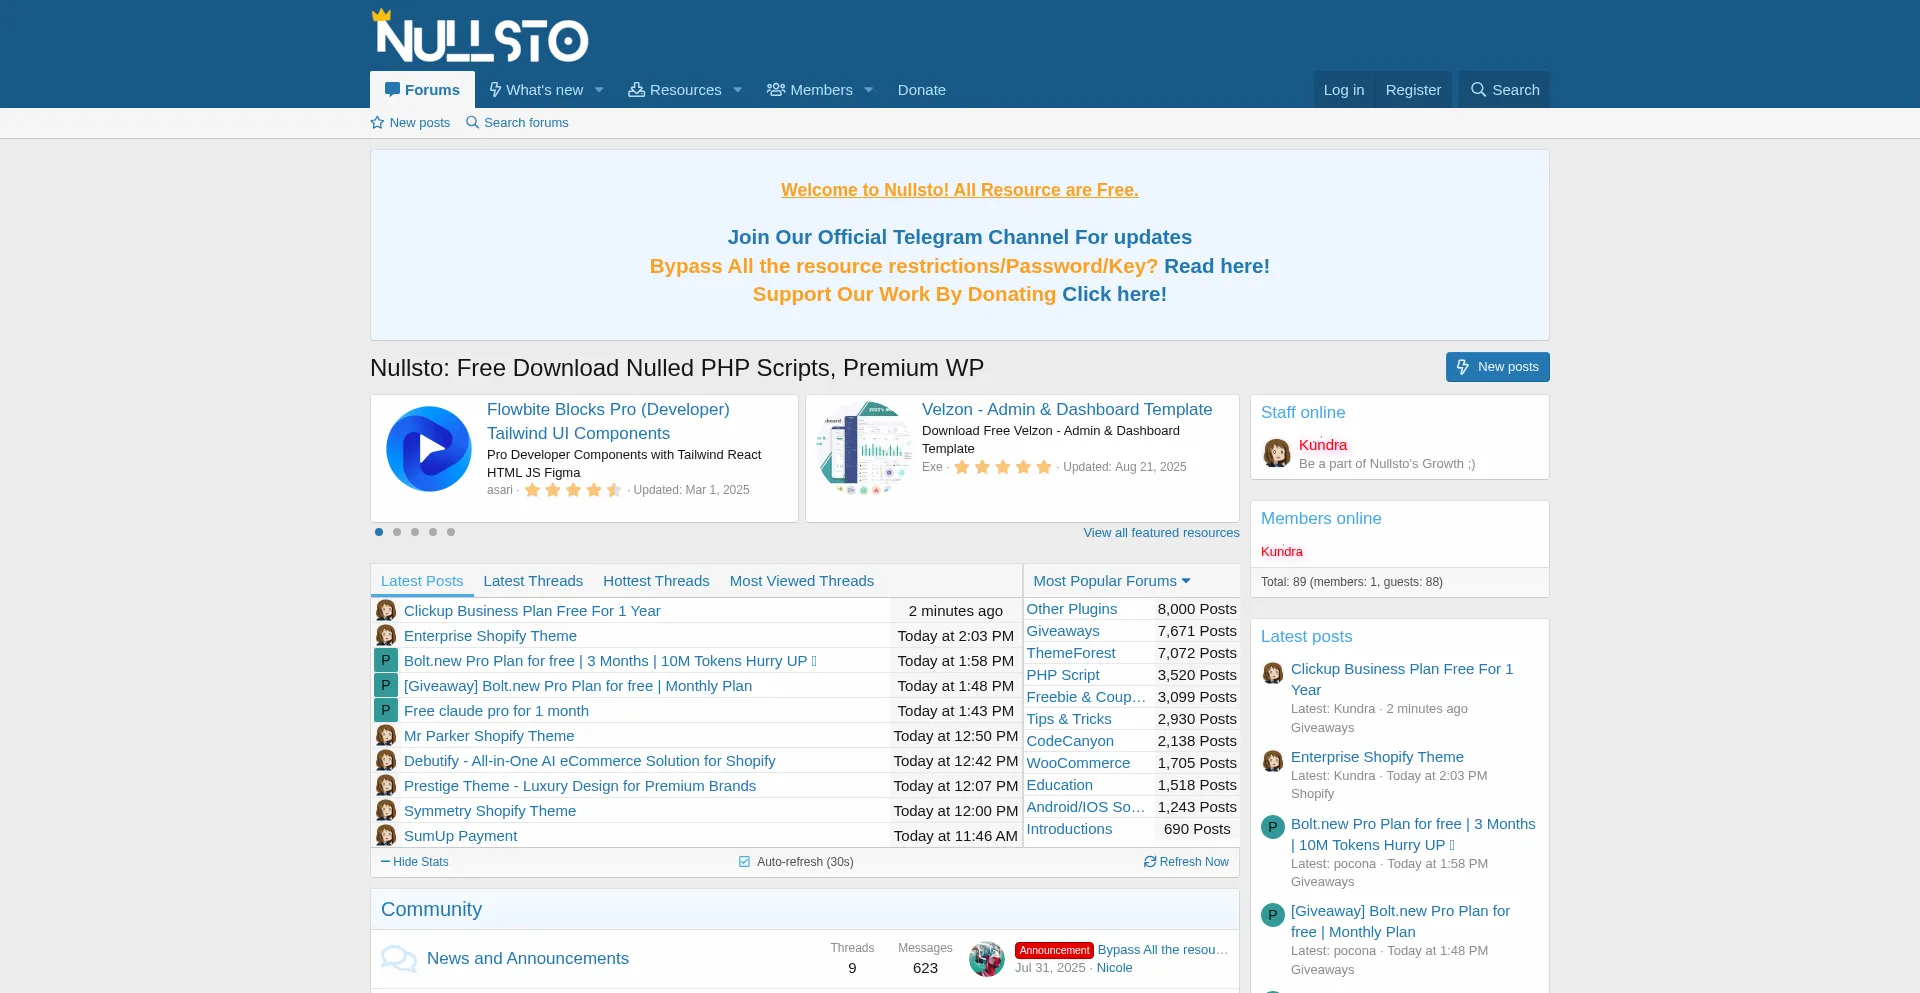The width and height of the screenshot is (1920, 993).
Task: Open the red Announcement tagged thread
Action: tap(1163, 950)
